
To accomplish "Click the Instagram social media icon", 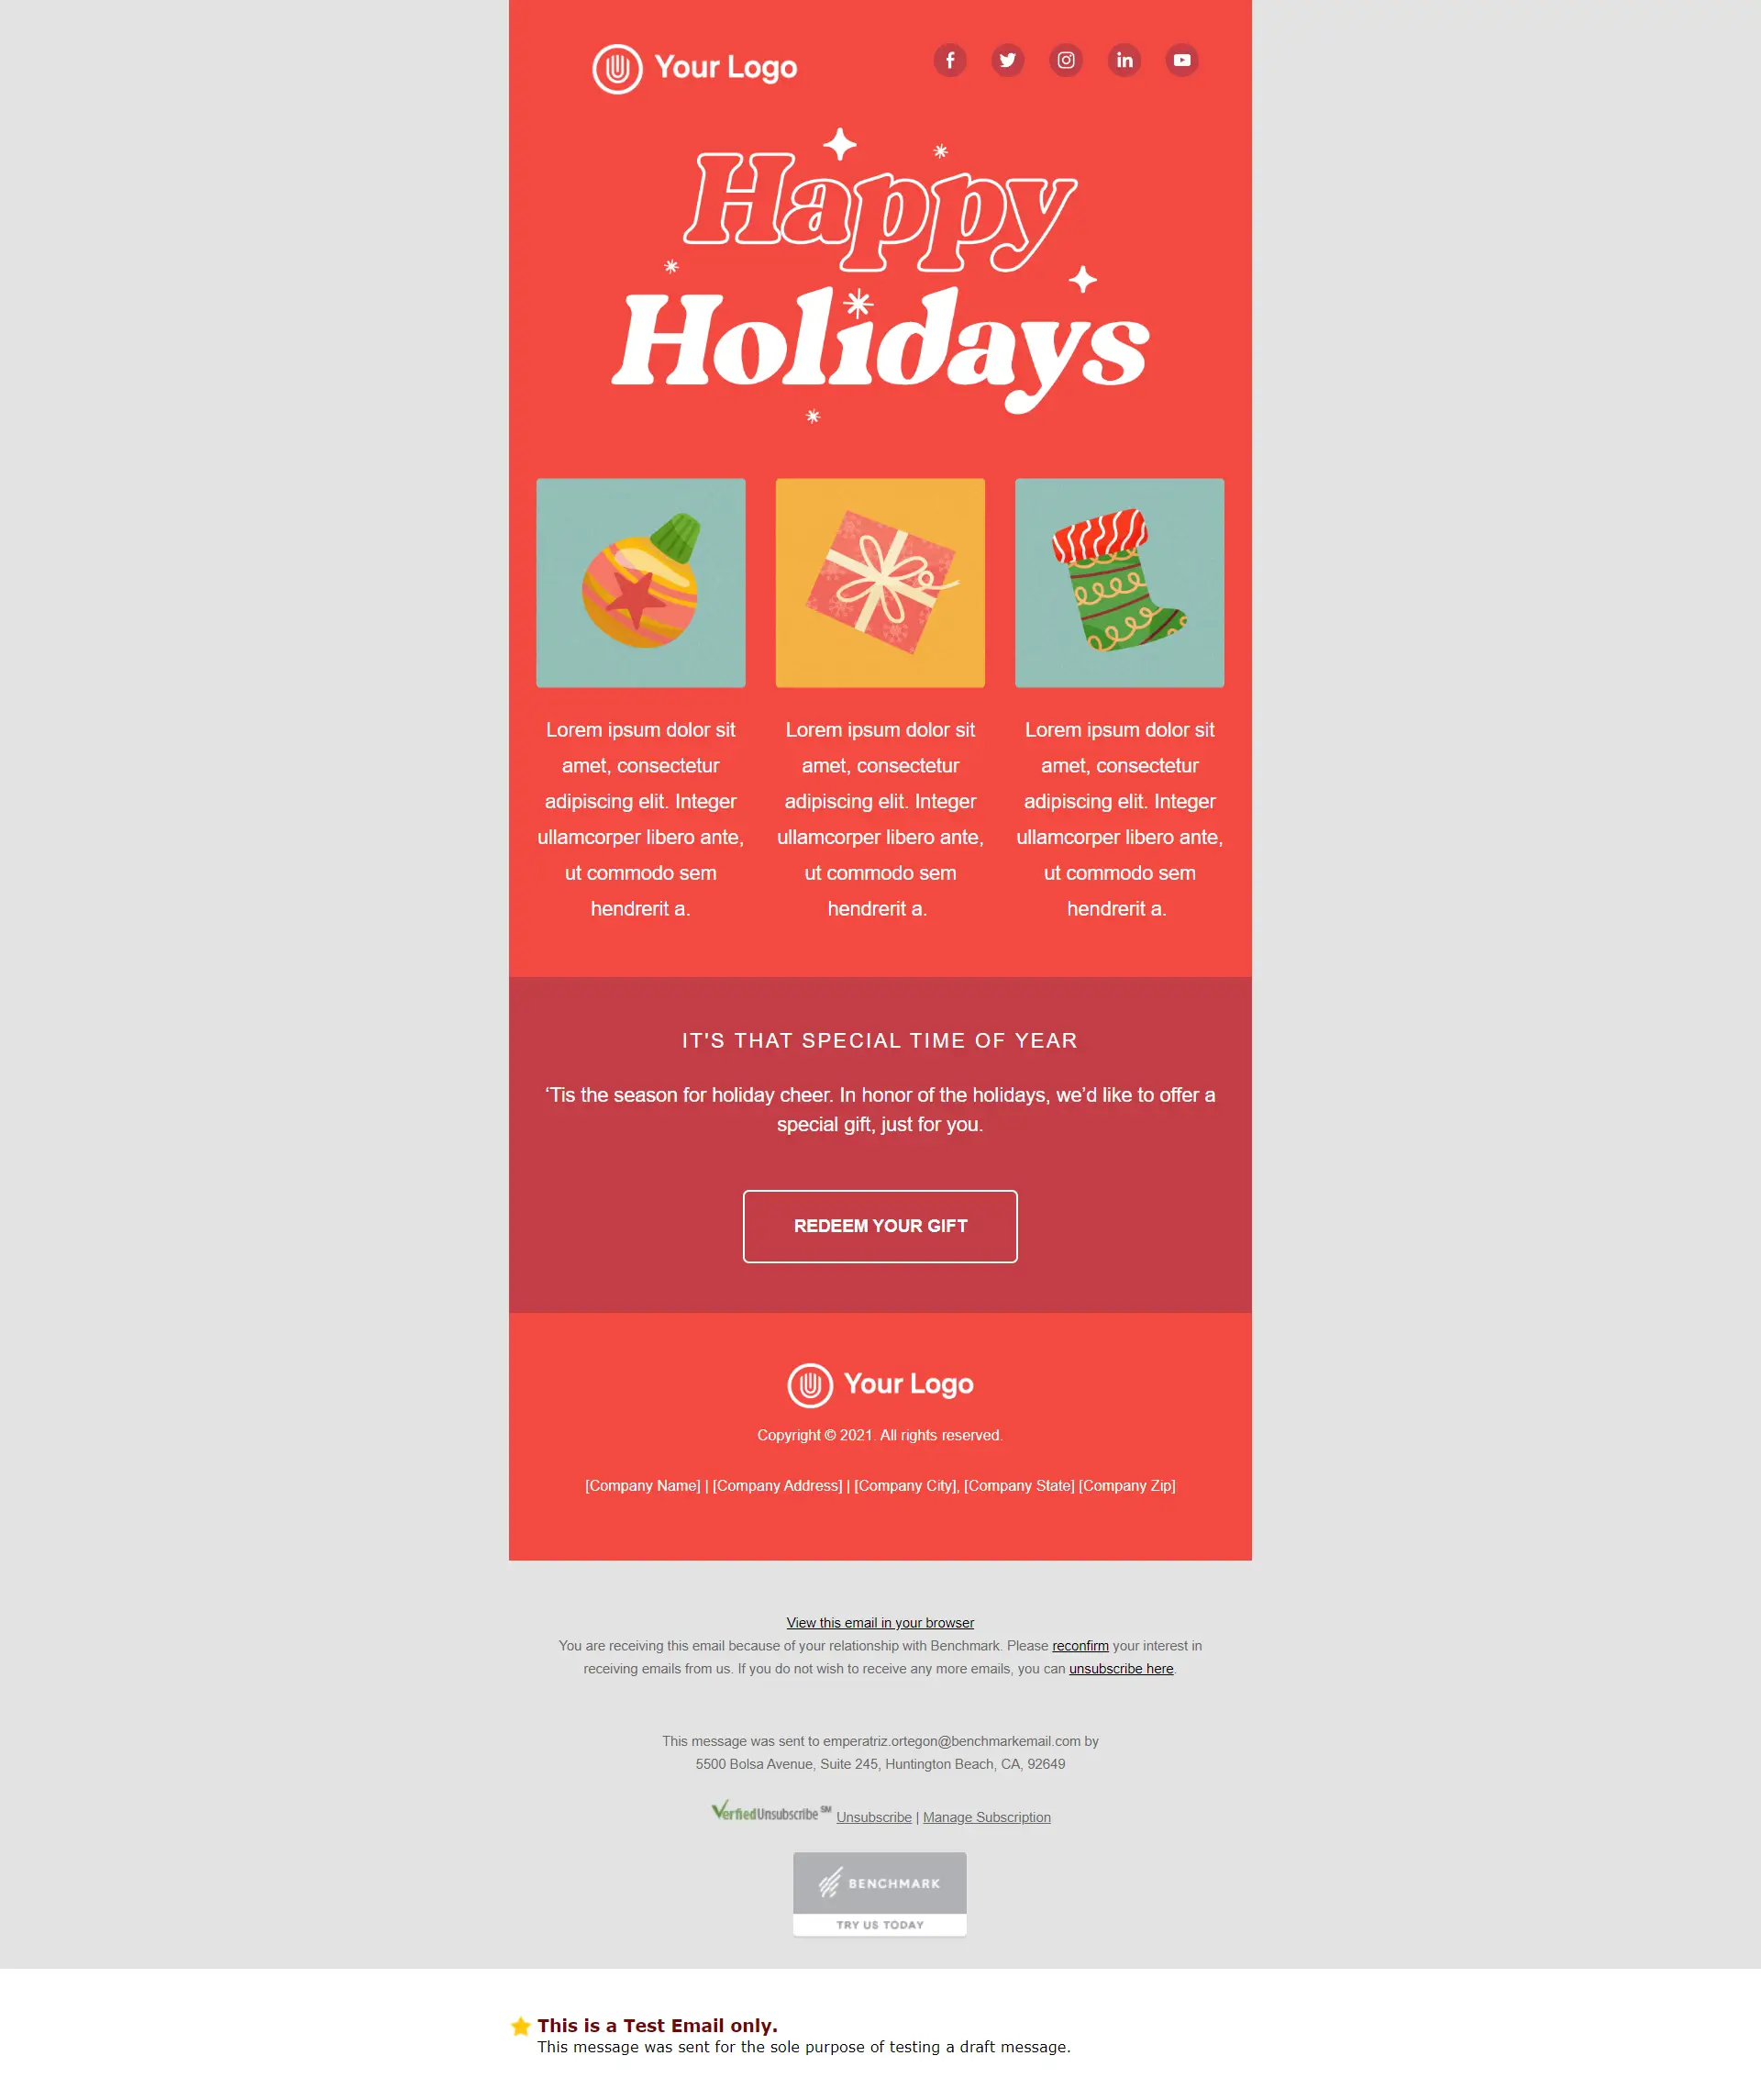I will coord(1068,60).
